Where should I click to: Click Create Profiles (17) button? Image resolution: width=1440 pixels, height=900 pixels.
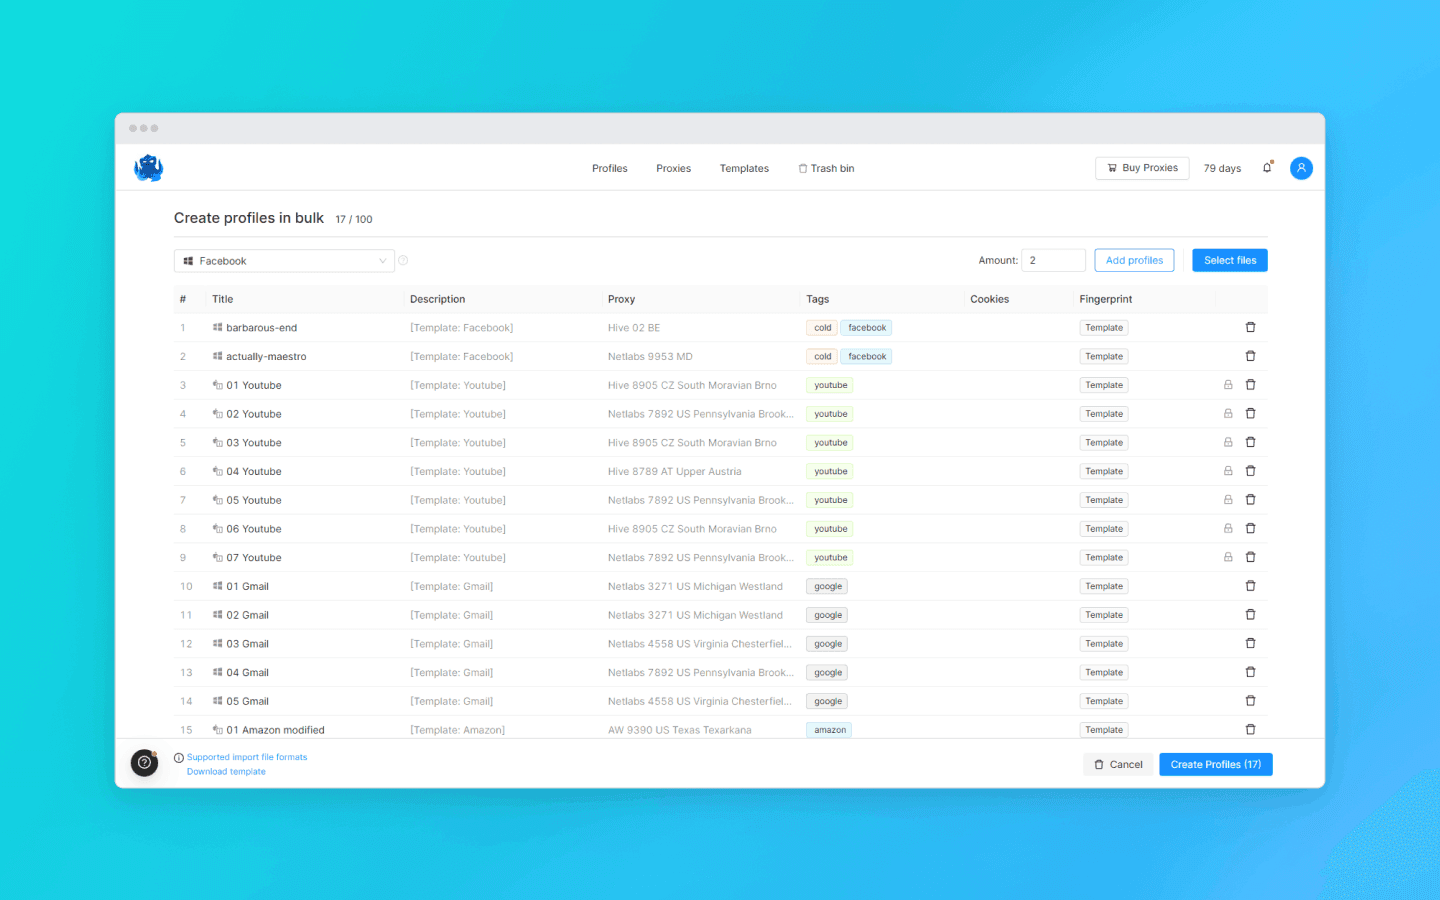1216,764
